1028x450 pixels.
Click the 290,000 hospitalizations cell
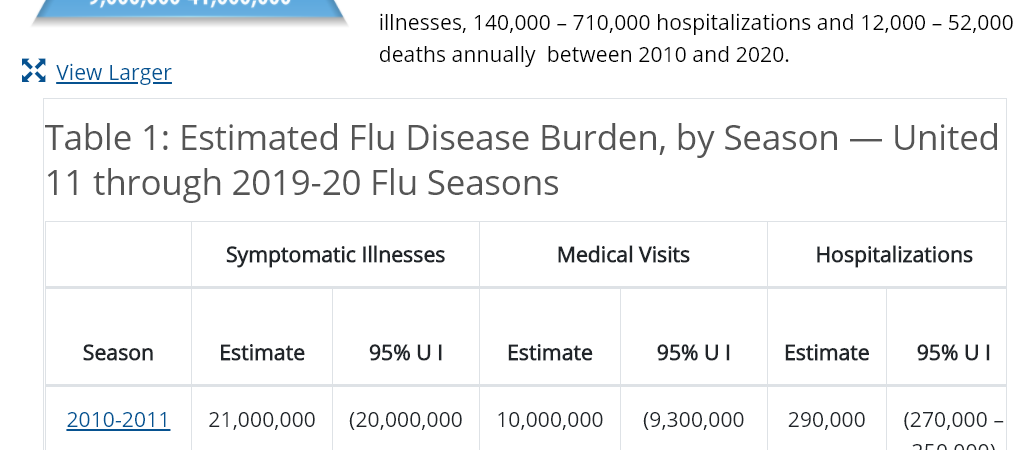[x=827, y=420]
